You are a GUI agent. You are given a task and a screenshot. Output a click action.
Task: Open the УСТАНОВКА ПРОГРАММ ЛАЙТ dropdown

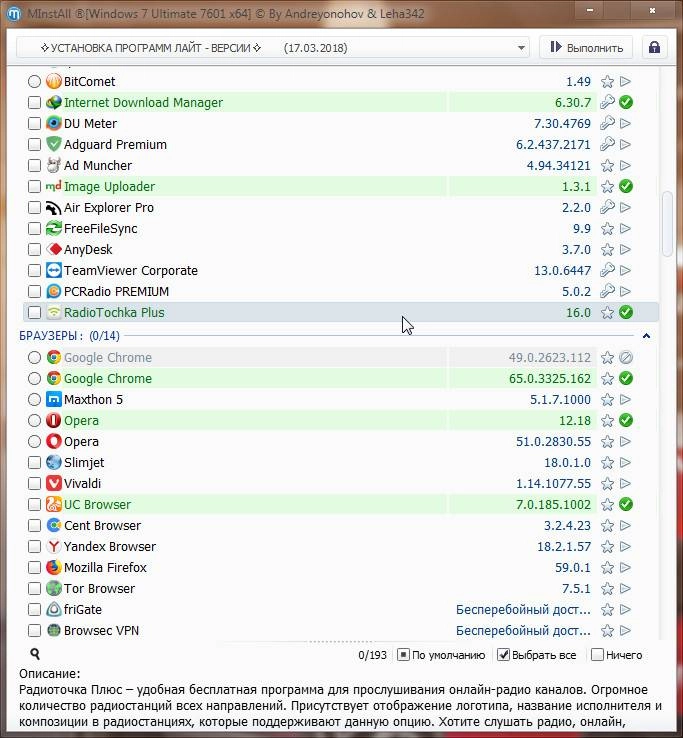click(x=273, y=48)
